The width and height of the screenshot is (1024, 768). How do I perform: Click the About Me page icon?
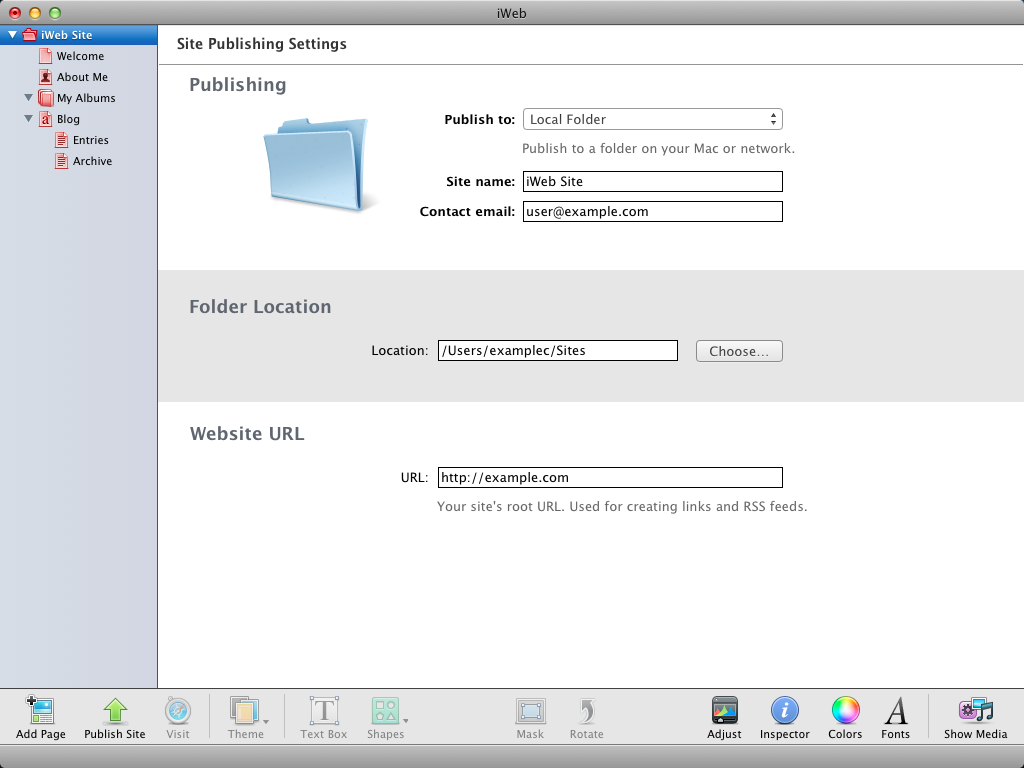click(45, 77)
